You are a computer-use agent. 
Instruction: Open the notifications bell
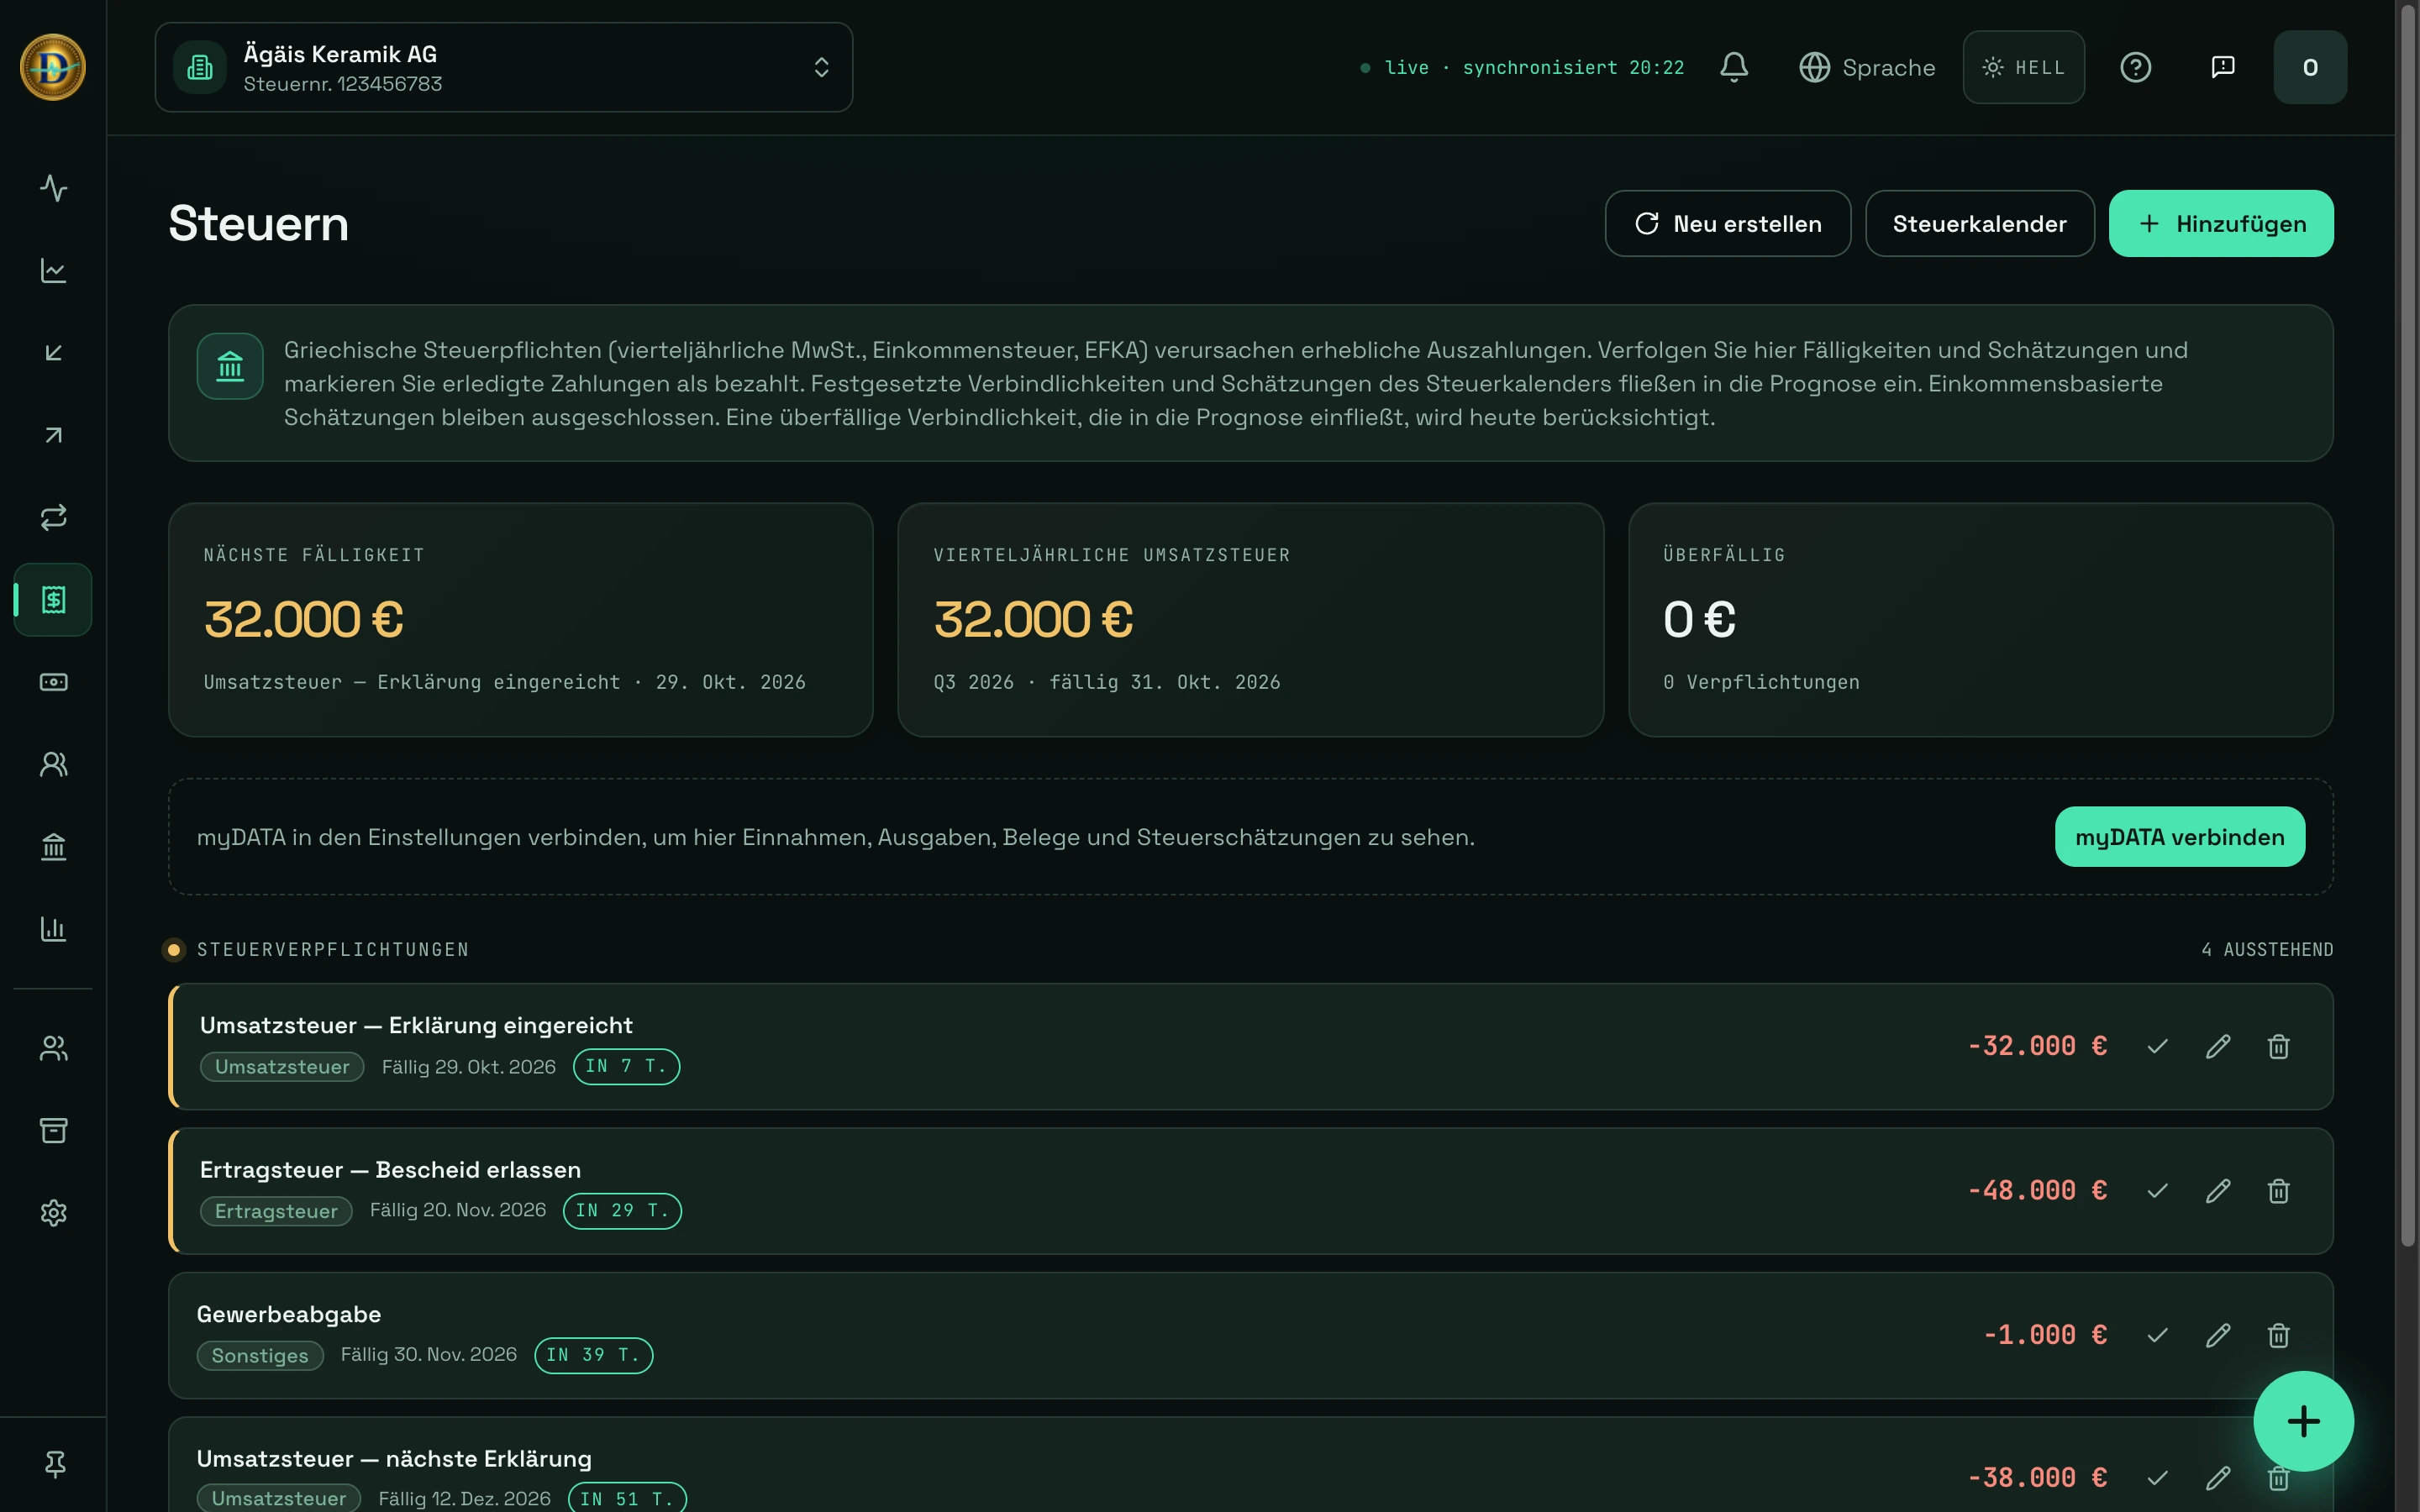[x=1734, y=67]
